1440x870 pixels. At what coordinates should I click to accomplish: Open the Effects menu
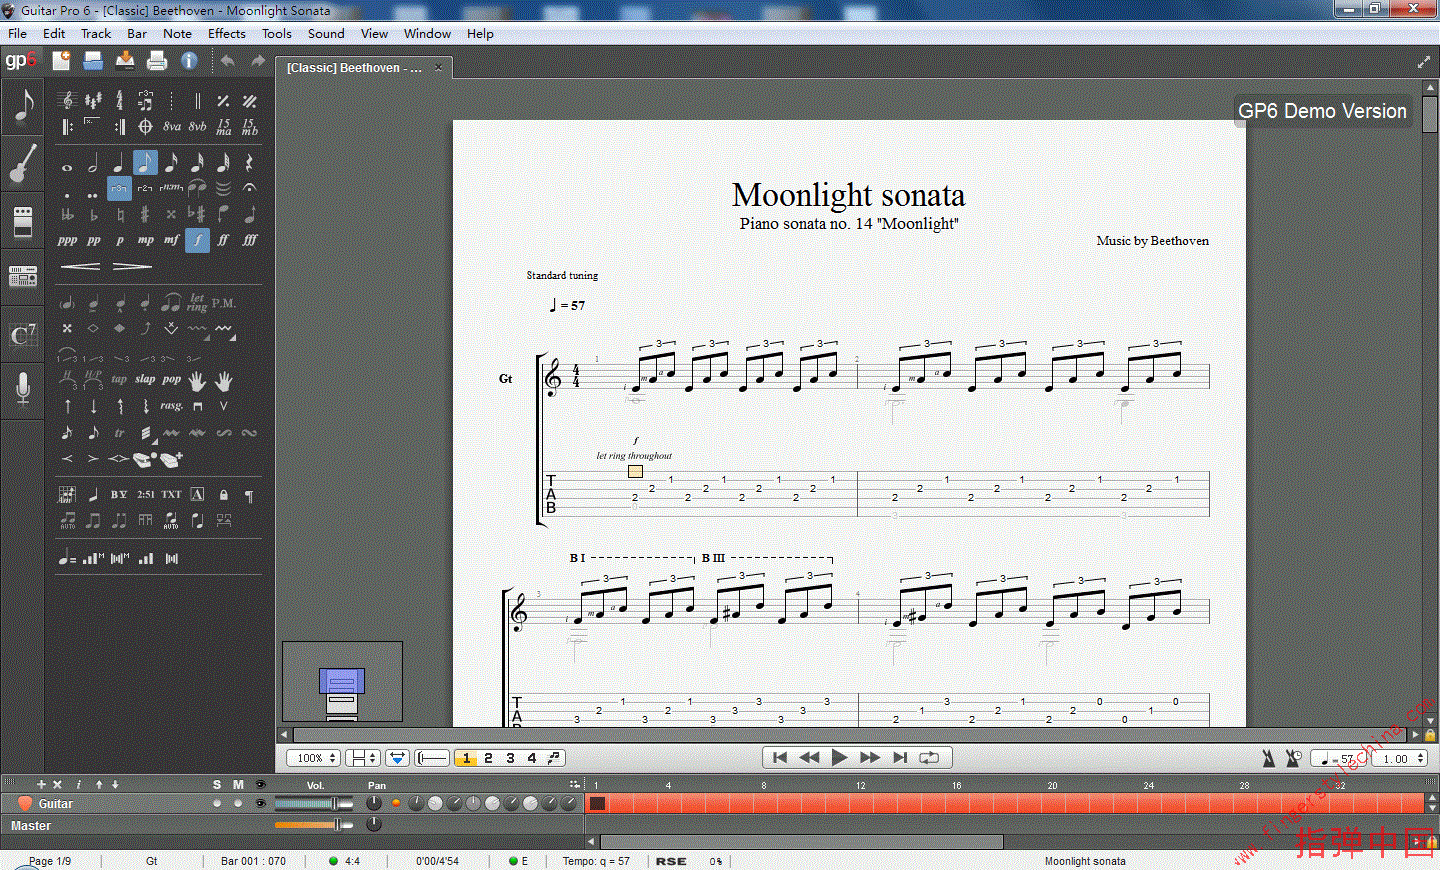227,33
